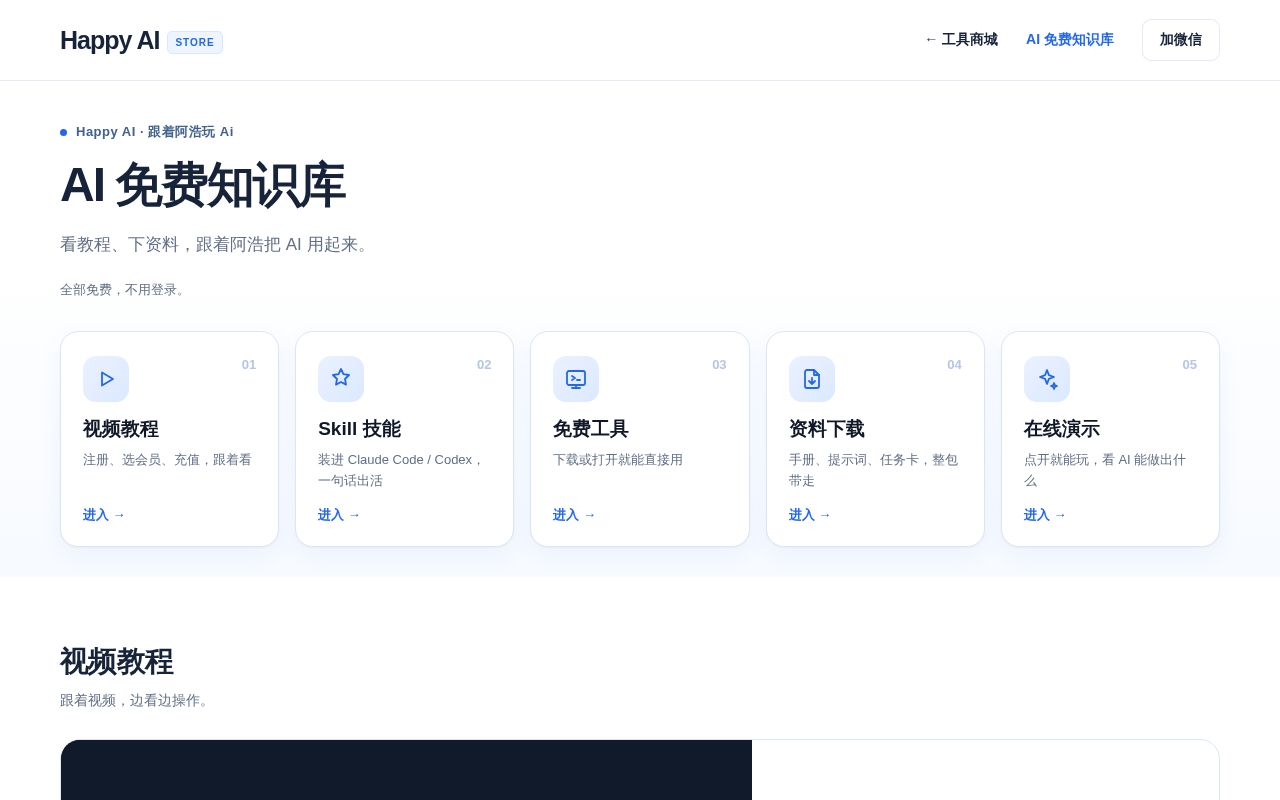This screenshot has height=800, width=1280.
Task: Open the Happy AI logo
Action: 110,40
